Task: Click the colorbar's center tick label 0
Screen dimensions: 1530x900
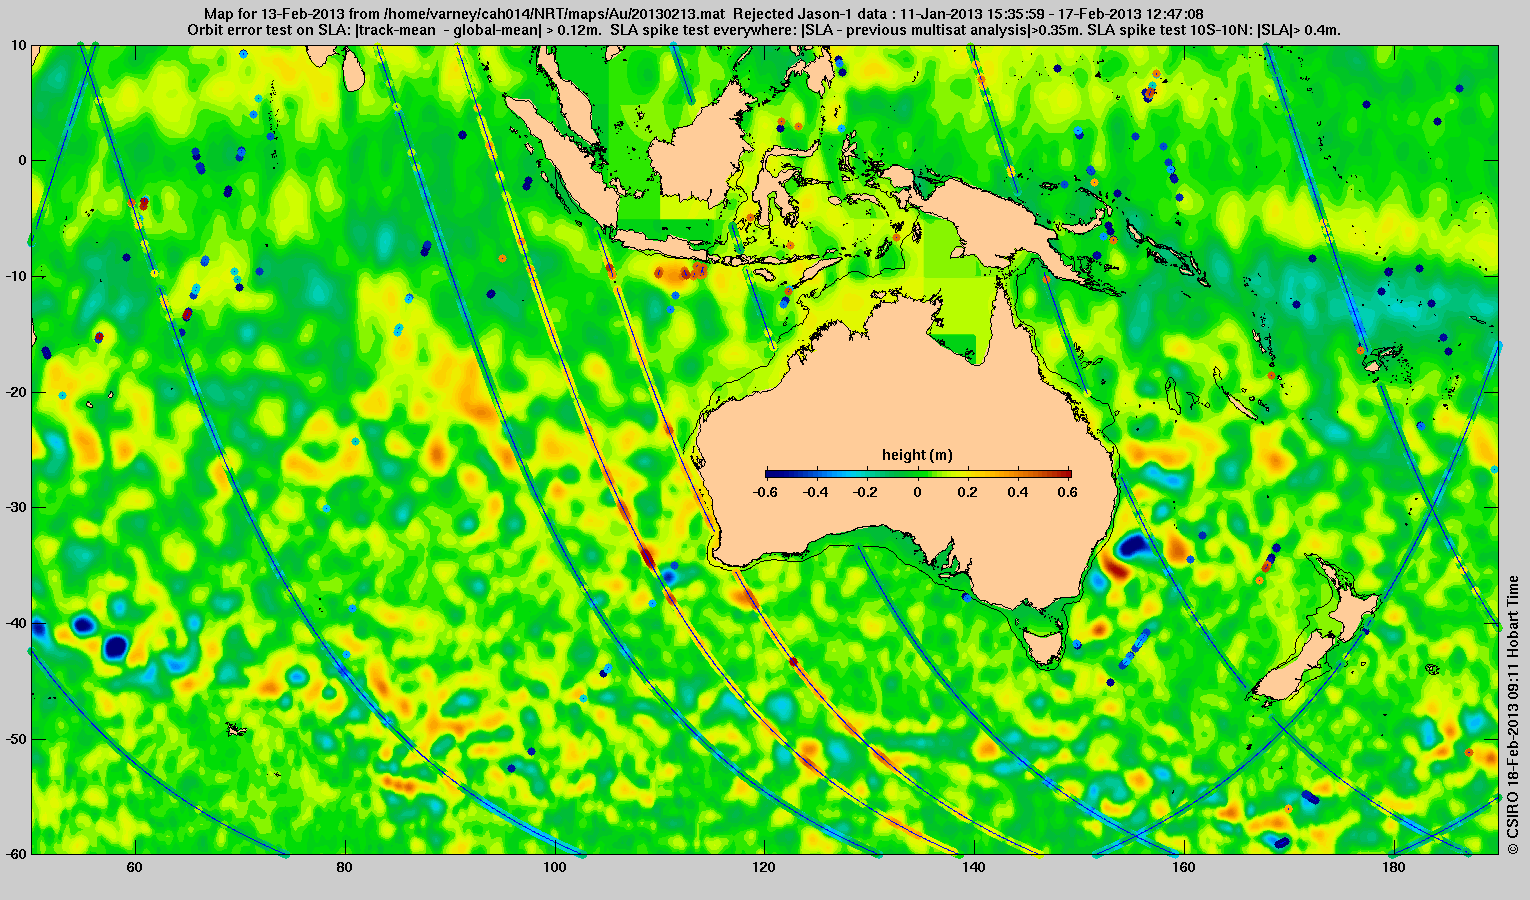Action: point(918,492)
